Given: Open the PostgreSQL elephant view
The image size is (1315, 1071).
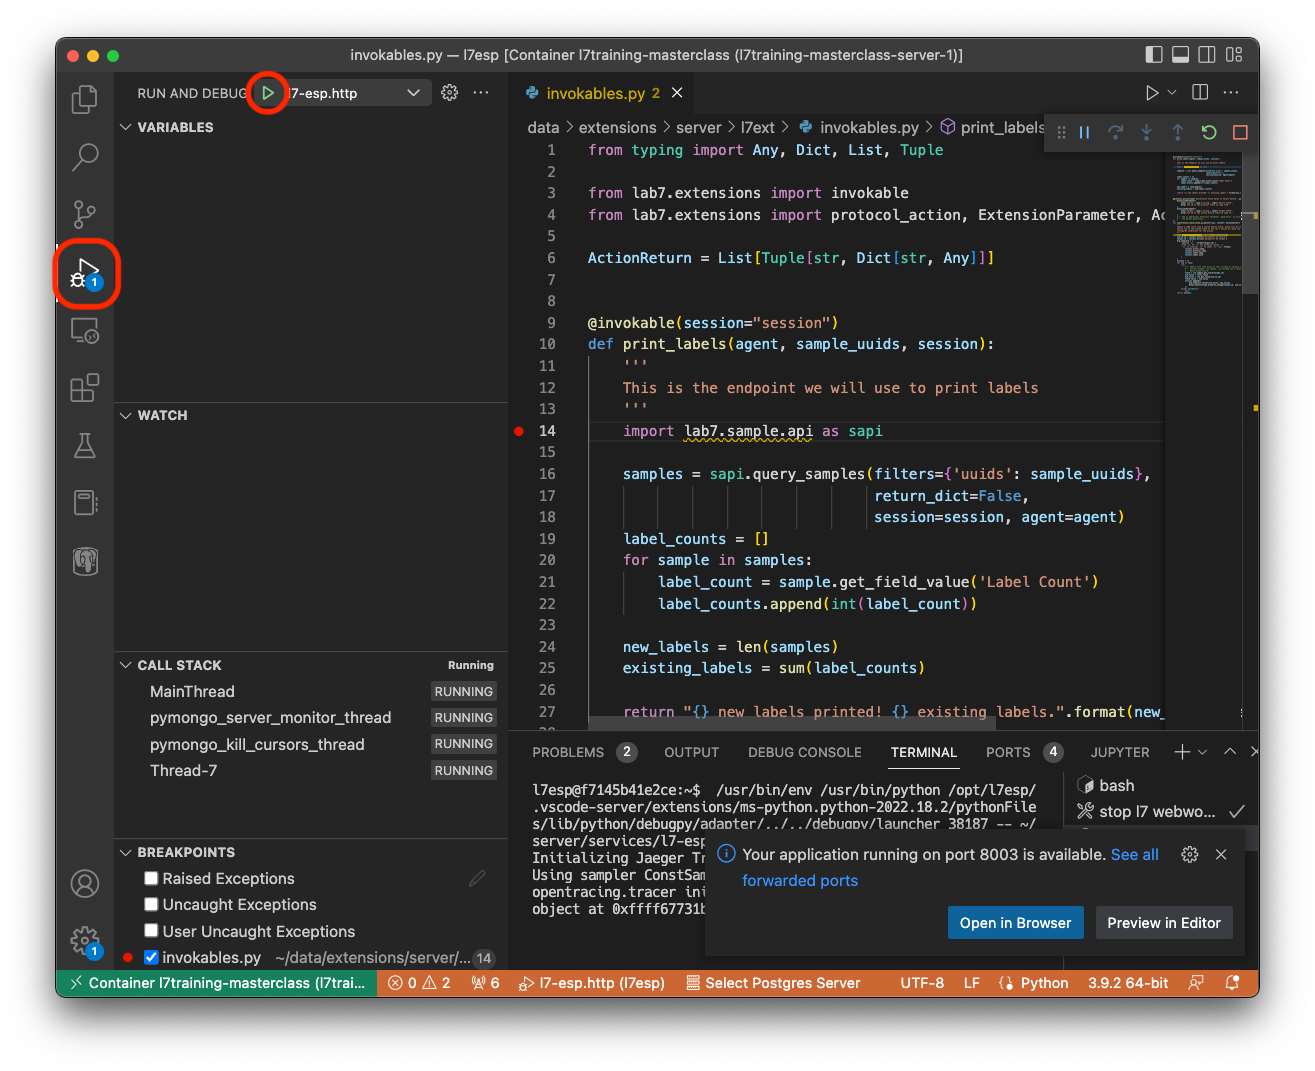Looking at the screenshot, I should pyautogui.click(x=85, y=561).
